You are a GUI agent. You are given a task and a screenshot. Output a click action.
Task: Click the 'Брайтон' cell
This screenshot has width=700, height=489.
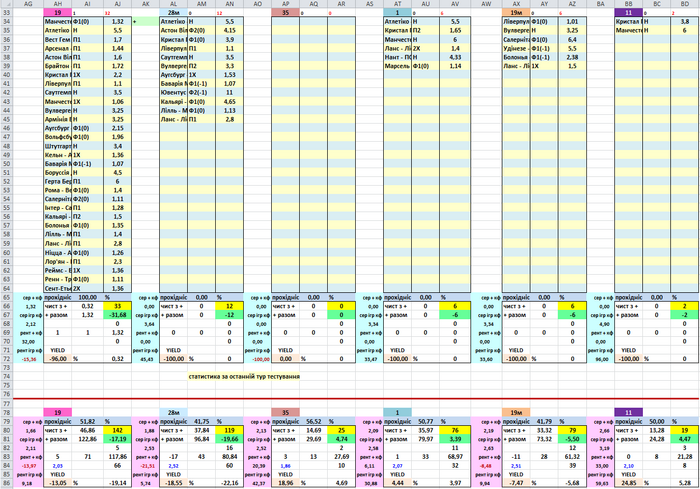[x=58, y=66]
